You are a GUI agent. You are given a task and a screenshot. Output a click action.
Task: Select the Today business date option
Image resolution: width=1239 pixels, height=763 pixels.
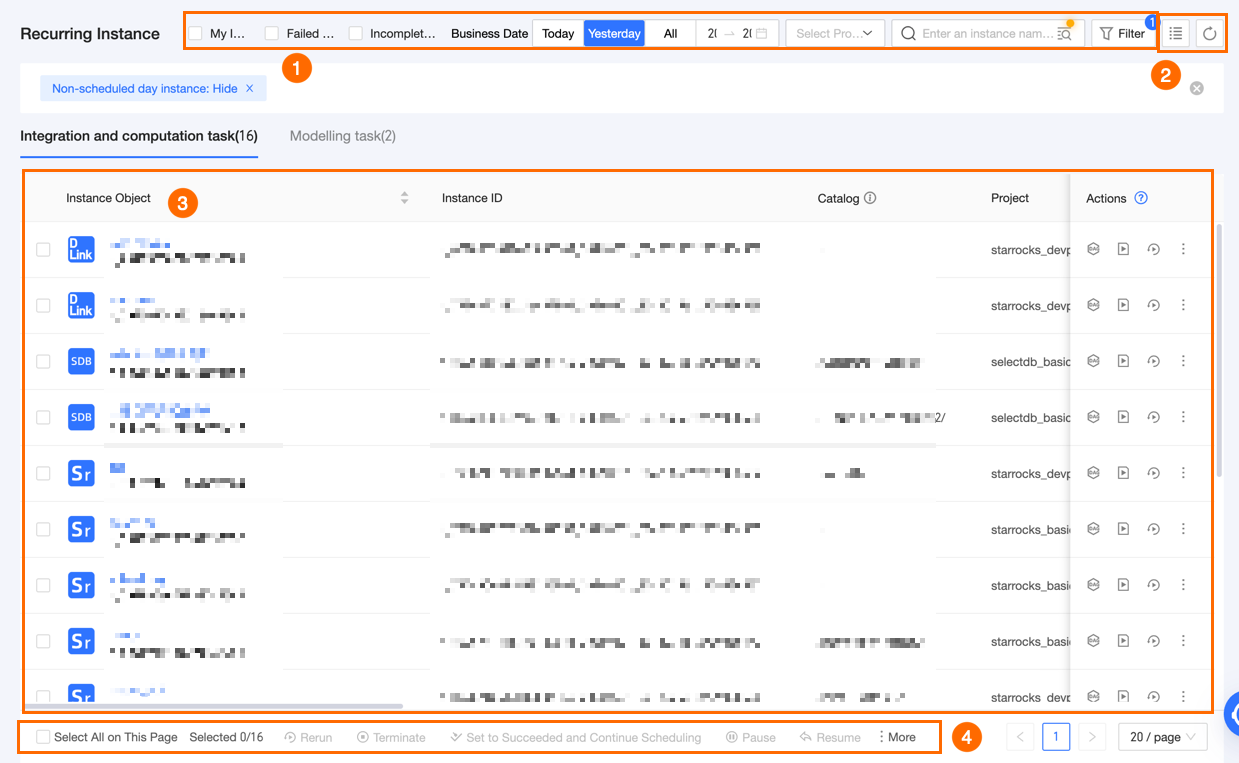(x=558, y=34)
